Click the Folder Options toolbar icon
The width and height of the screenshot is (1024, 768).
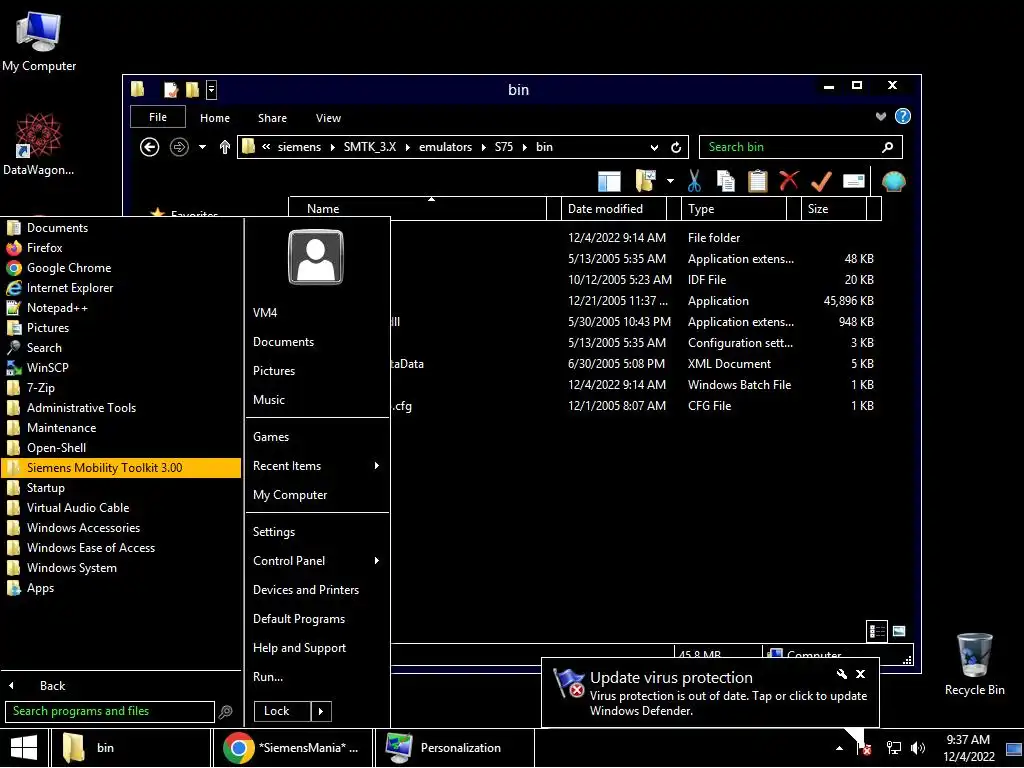pos(645,181)
